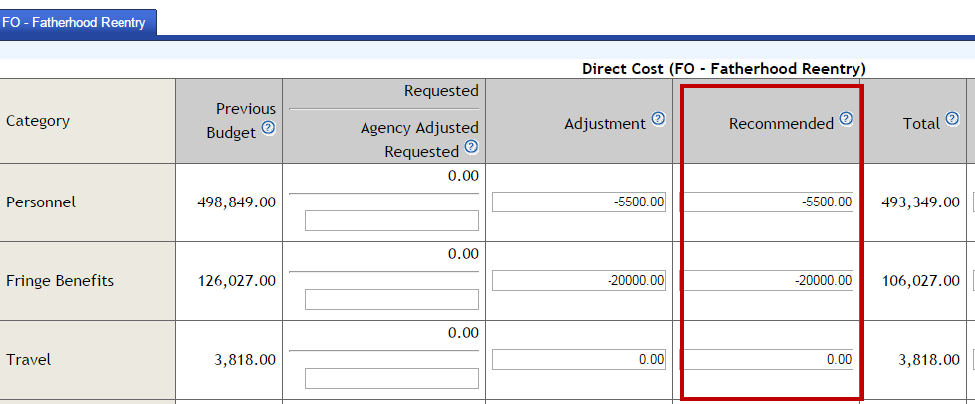This screenshot has height=404, width=975.
Task: Click the Agency Adjusted Requested help icon
Action: pyautogui.click(x=471, y=147)
